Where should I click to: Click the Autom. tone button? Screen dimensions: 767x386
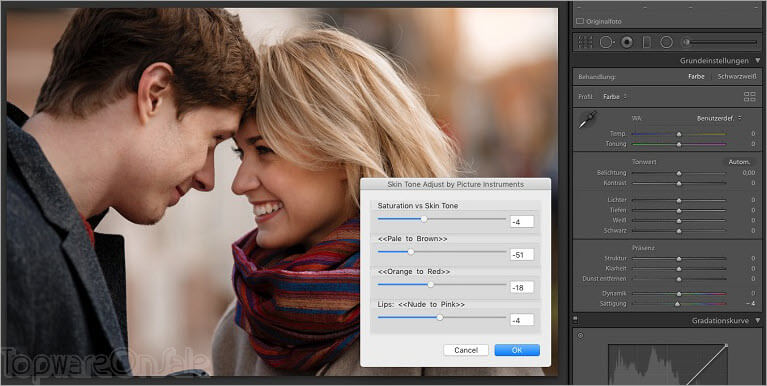click(x=739, y=162)
